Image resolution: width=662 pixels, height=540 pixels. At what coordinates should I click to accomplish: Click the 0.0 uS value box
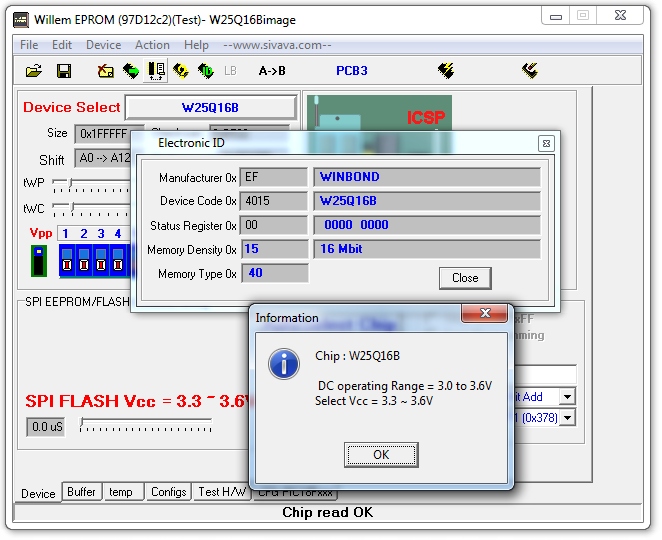(x=46, y=427)
